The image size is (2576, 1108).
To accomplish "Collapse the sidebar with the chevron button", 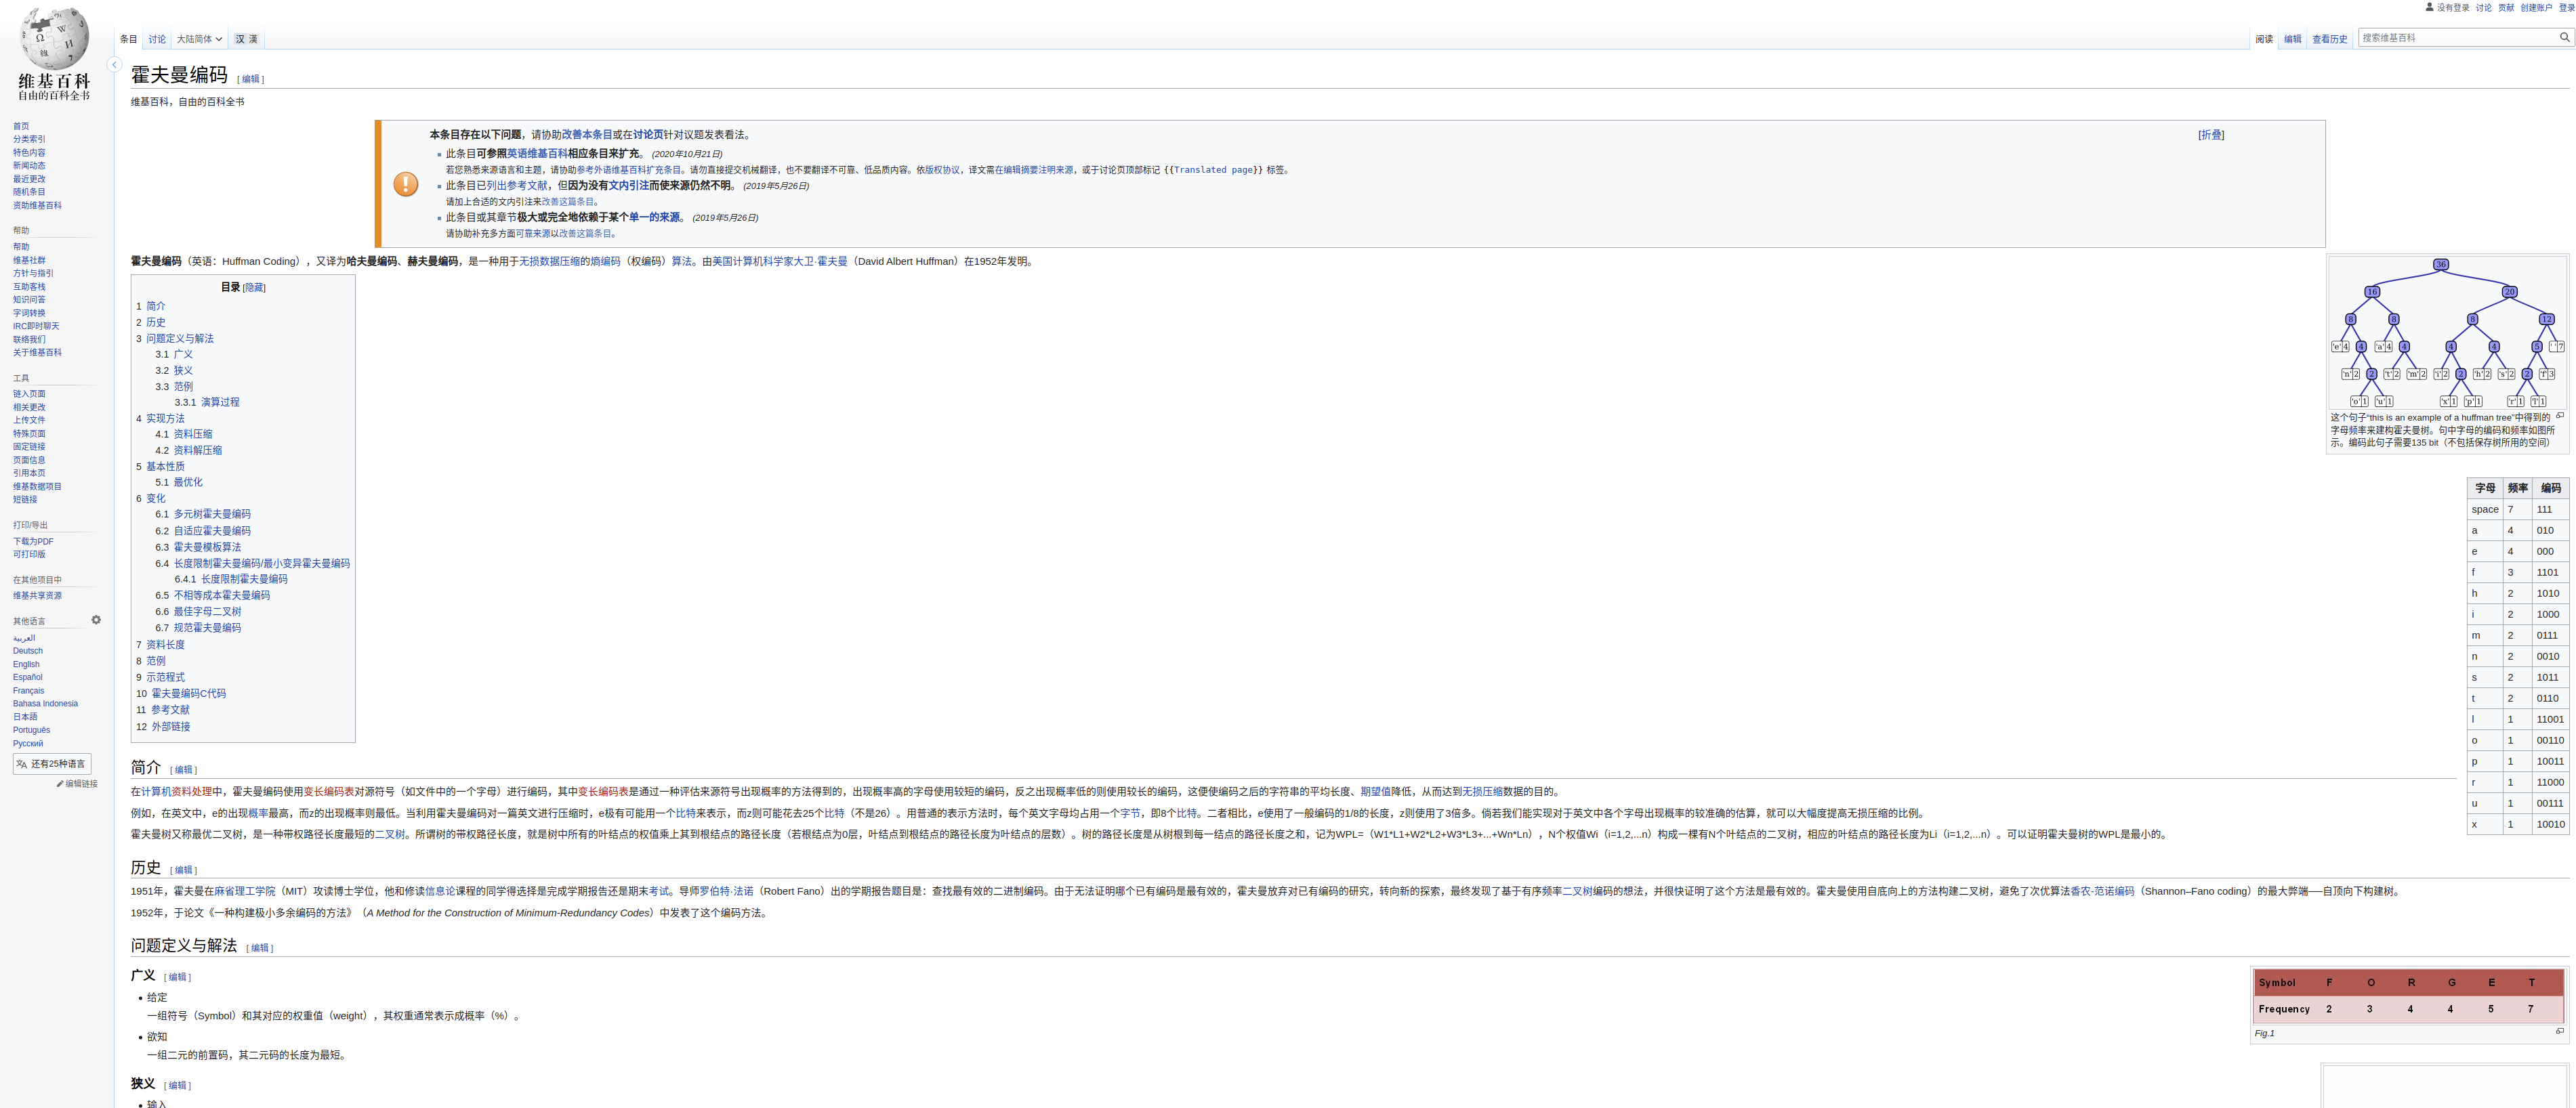I will (x=115, y=65).
